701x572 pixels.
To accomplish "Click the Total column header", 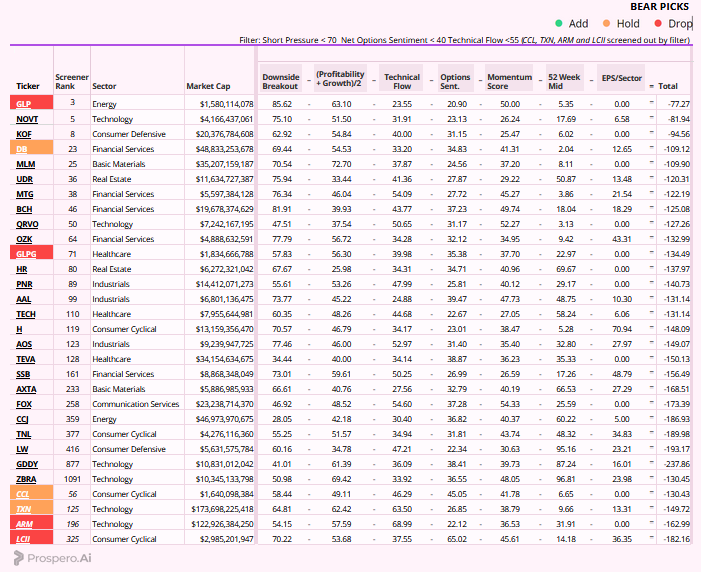I will click(668, 86).
